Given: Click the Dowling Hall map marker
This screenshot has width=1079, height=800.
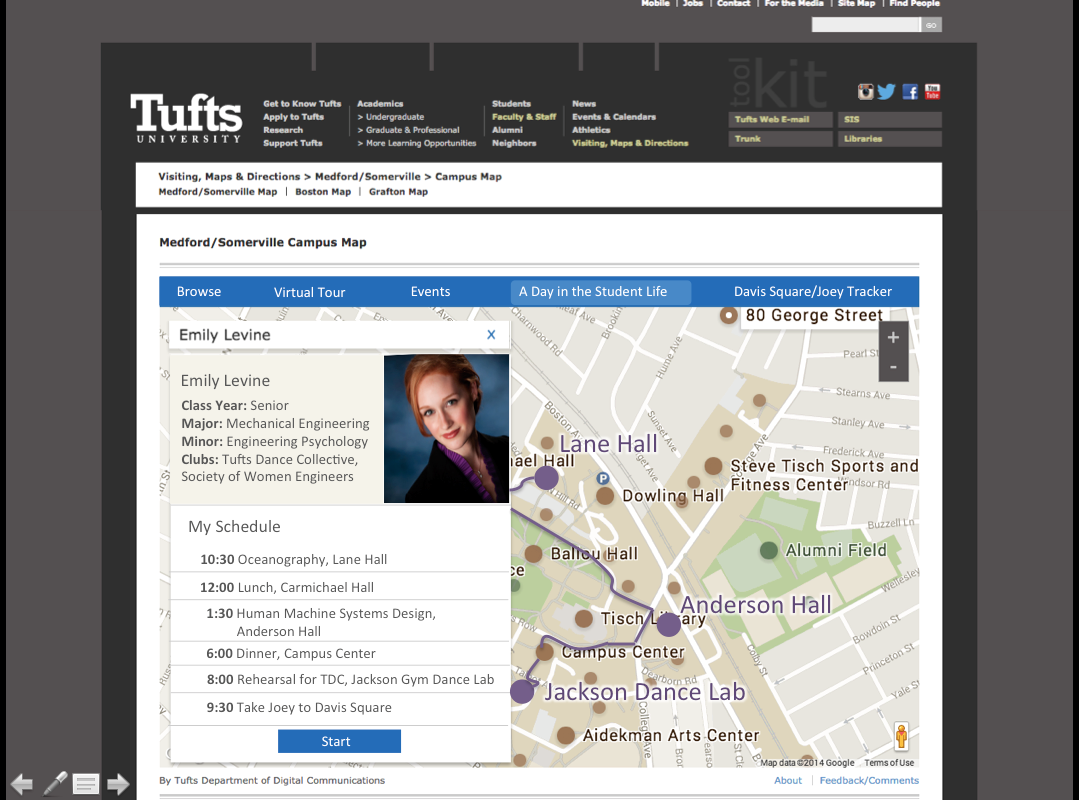Looking at the screenshot, I should 605,495.
